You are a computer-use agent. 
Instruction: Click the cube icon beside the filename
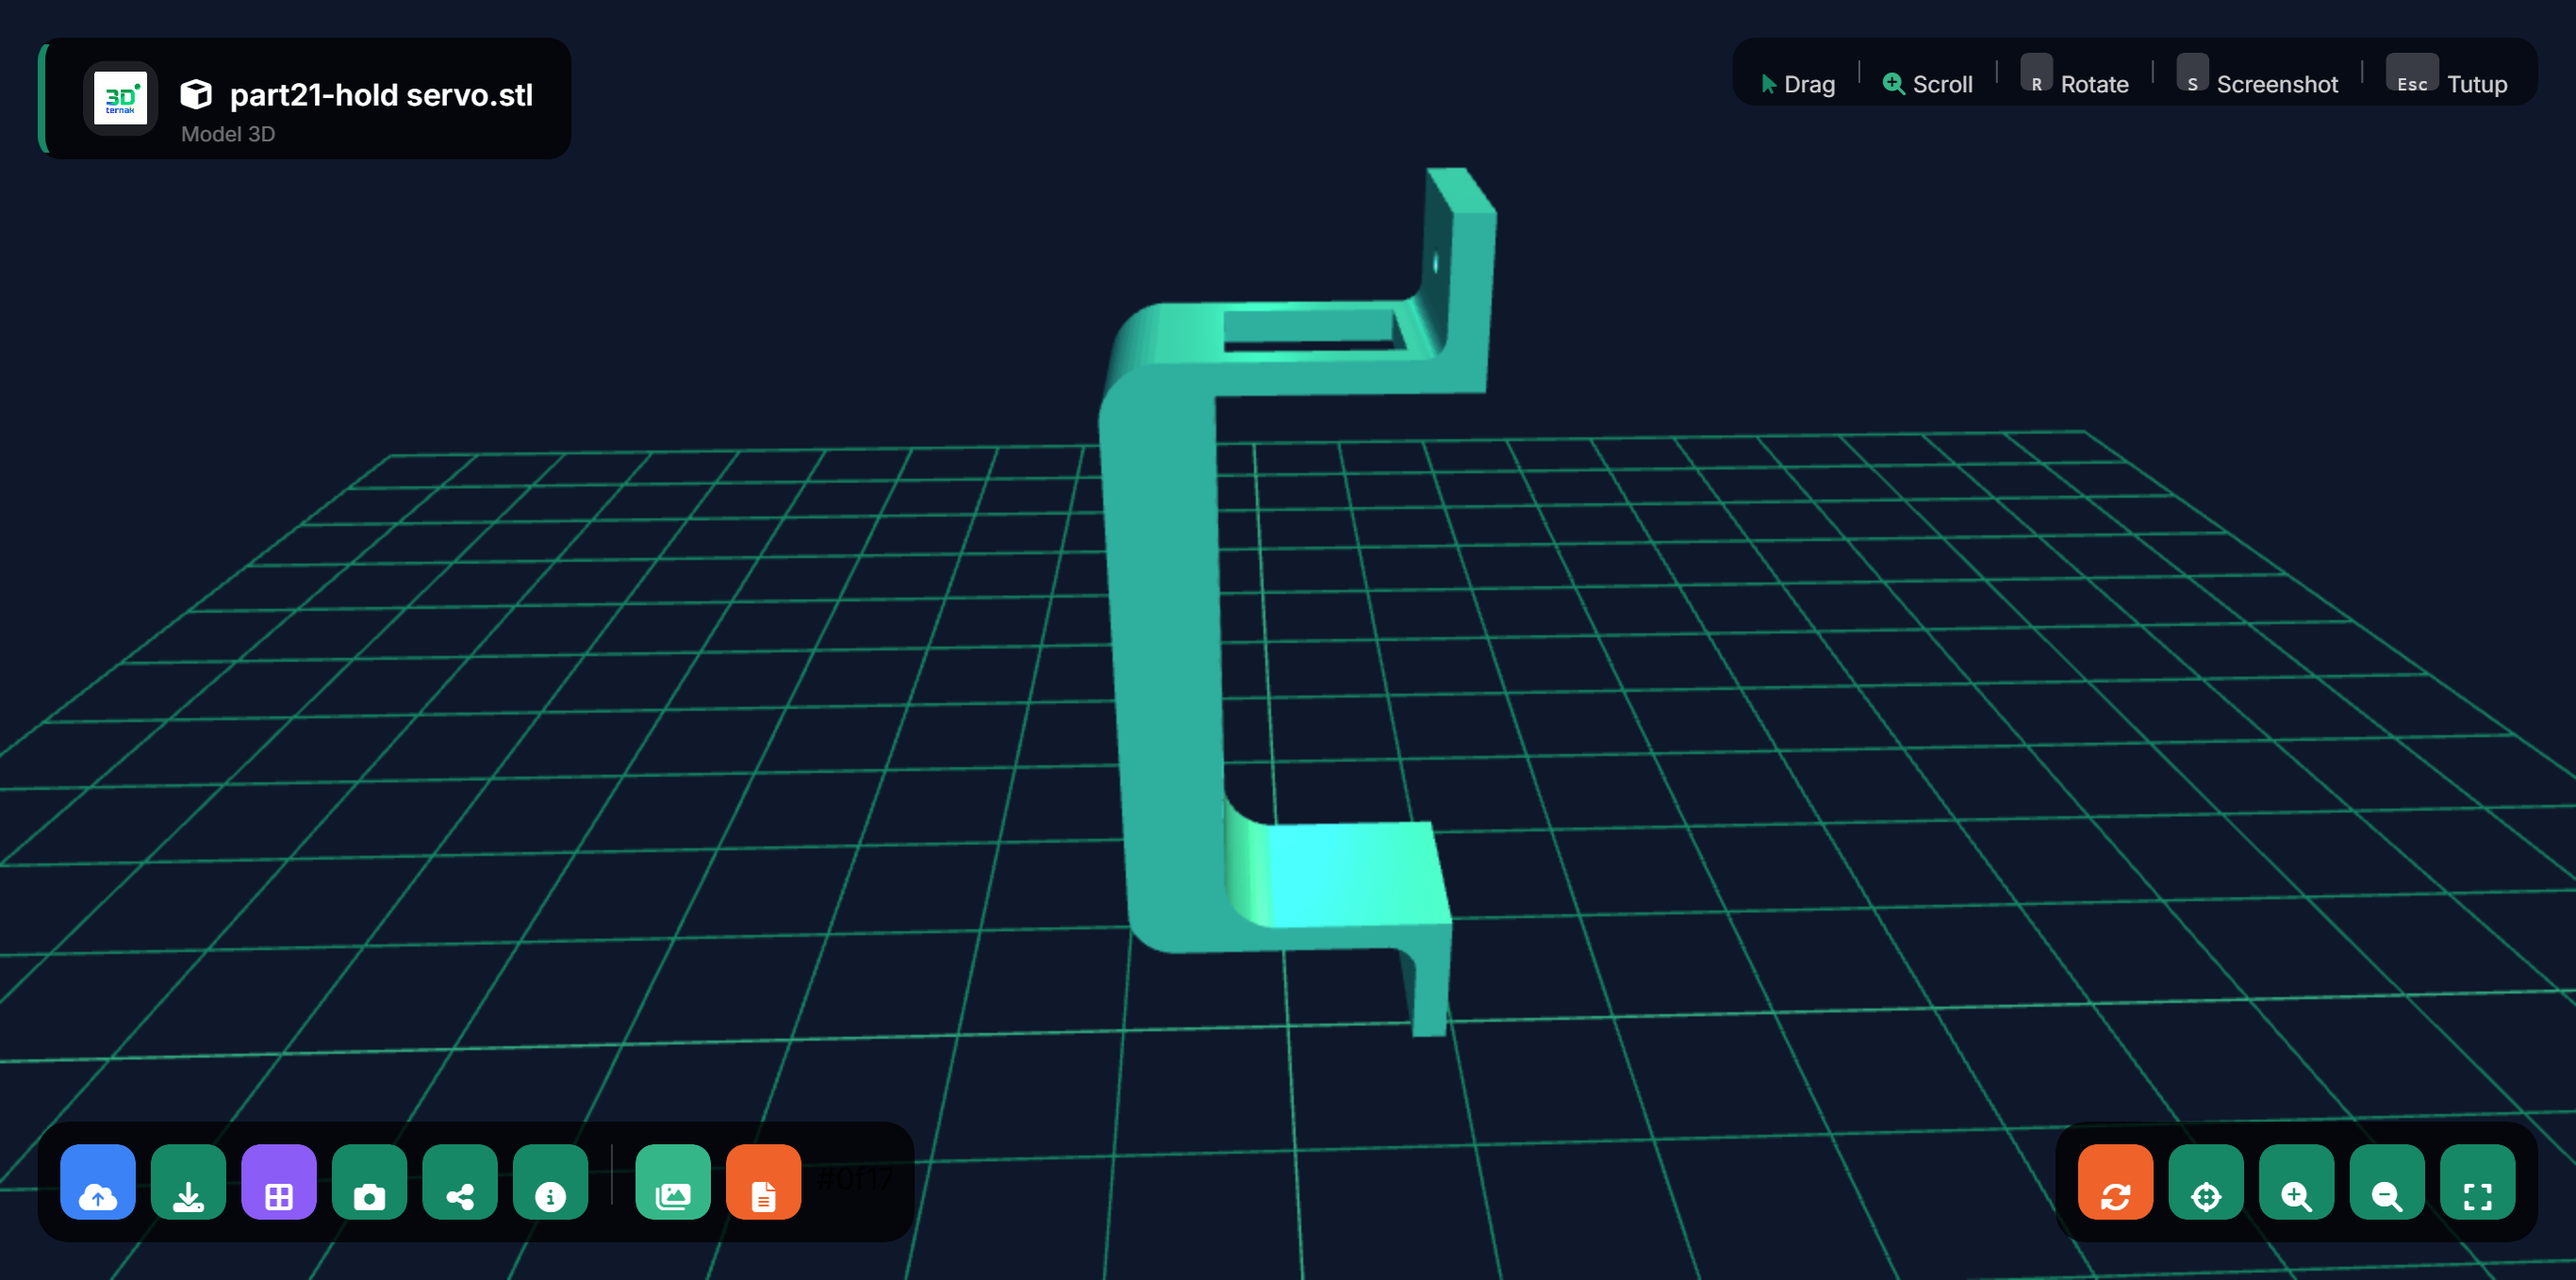tap(196, 94)
